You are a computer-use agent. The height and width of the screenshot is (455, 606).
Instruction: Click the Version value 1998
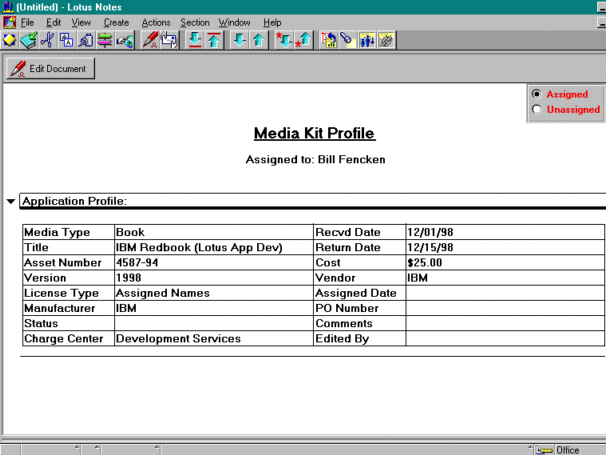[129, 278]
